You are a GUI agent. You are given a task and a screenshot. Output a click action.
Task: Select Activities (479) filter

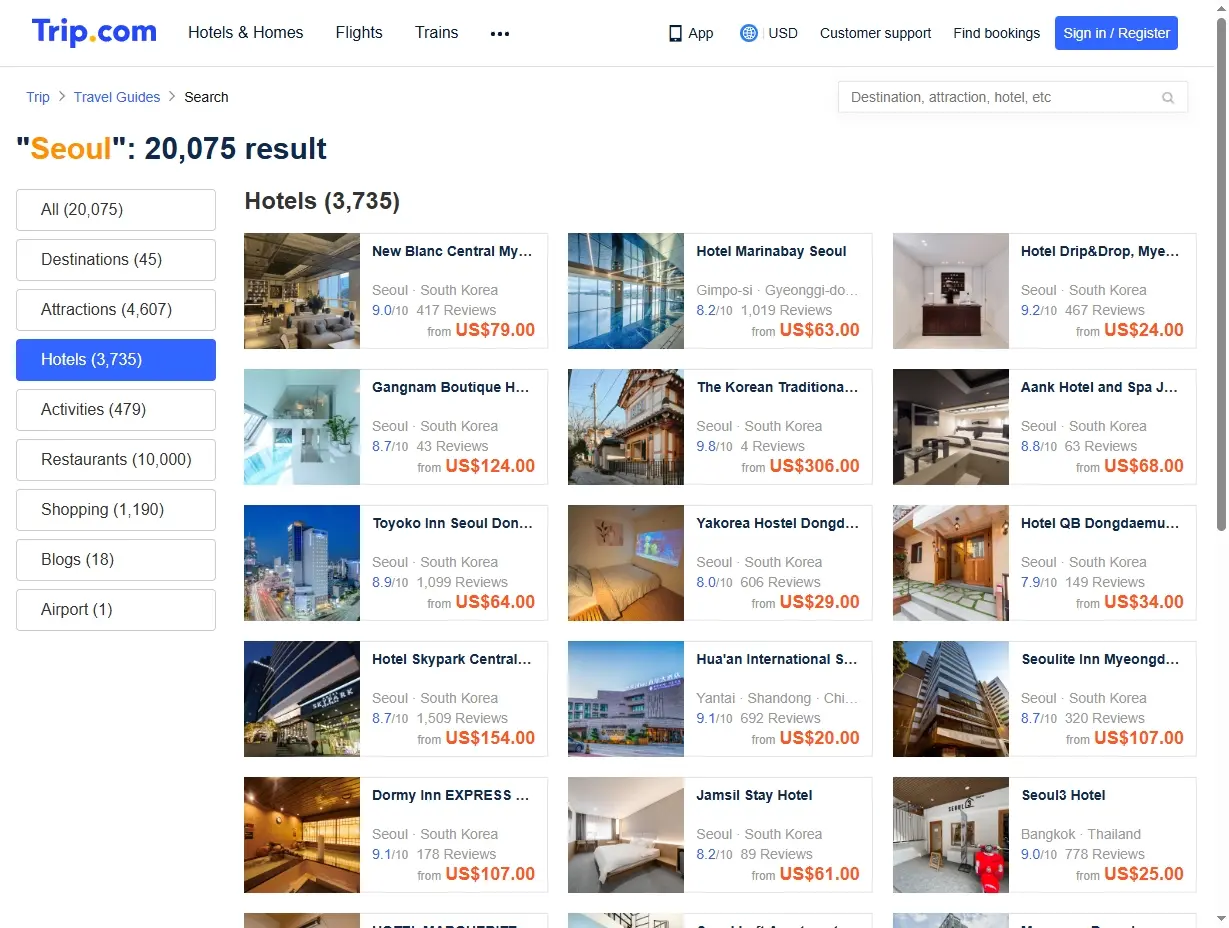click(x=116, y=410)
